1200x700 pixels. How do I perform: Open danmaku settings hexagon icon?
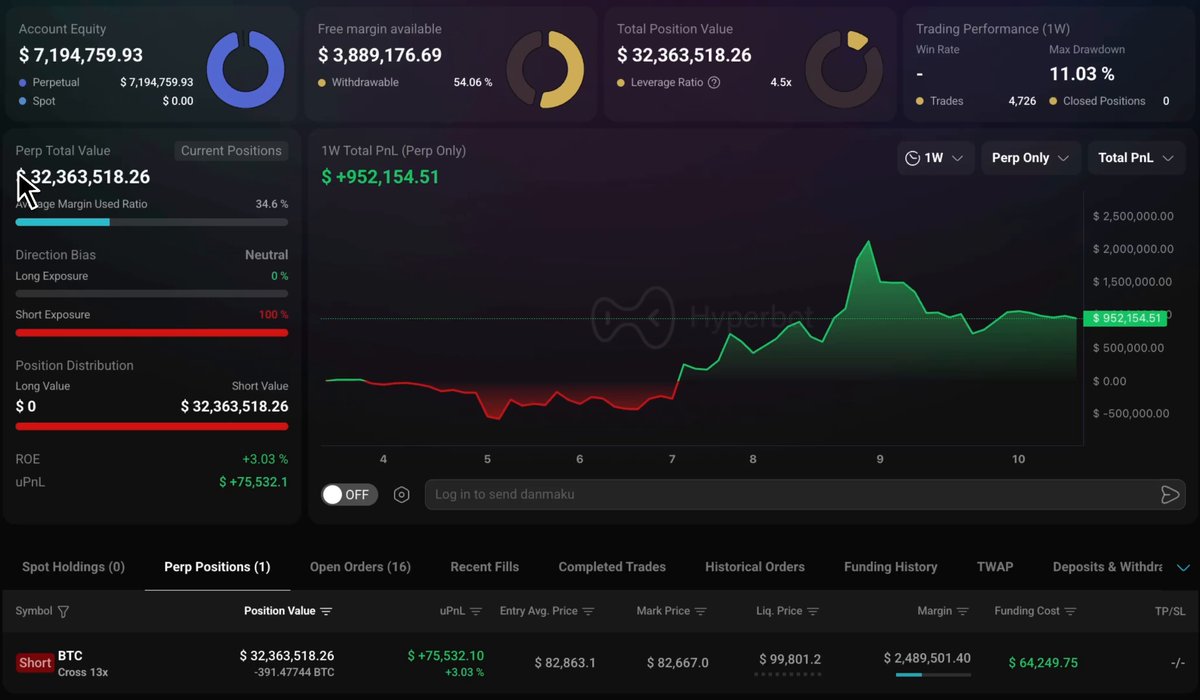[x=402, y=495]
